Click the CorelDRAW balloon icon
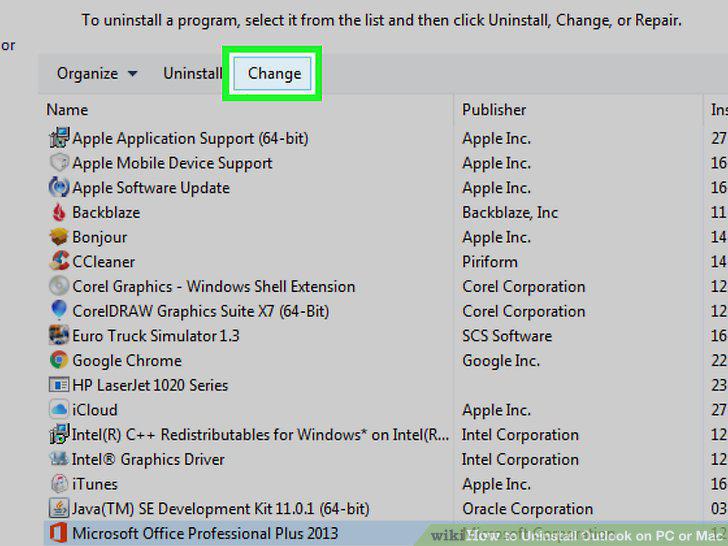The height and width of the screenshot is (546, 728). tap(59, 310)
